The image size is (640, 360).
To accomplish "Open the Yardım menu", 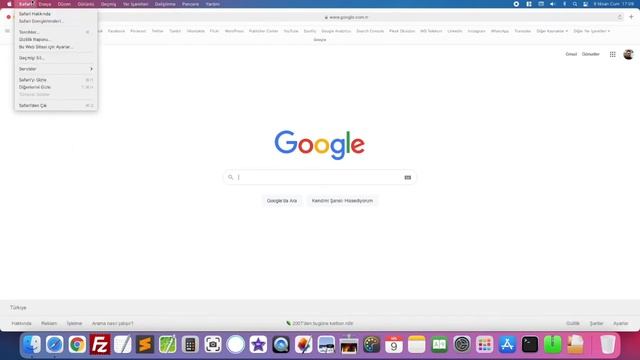I will click(x=213, y=4).
